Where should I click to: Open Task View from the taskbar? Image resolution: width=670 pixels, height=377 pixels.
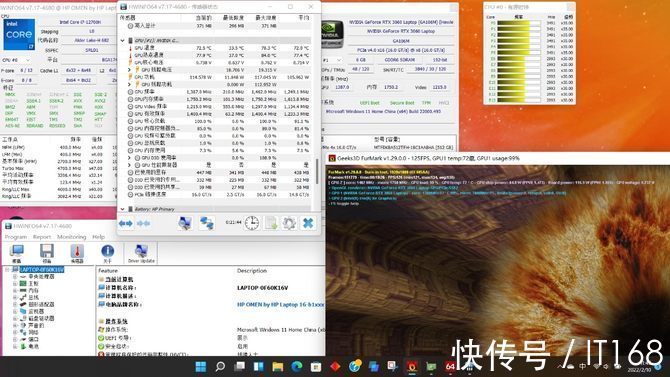click(240, 367)
